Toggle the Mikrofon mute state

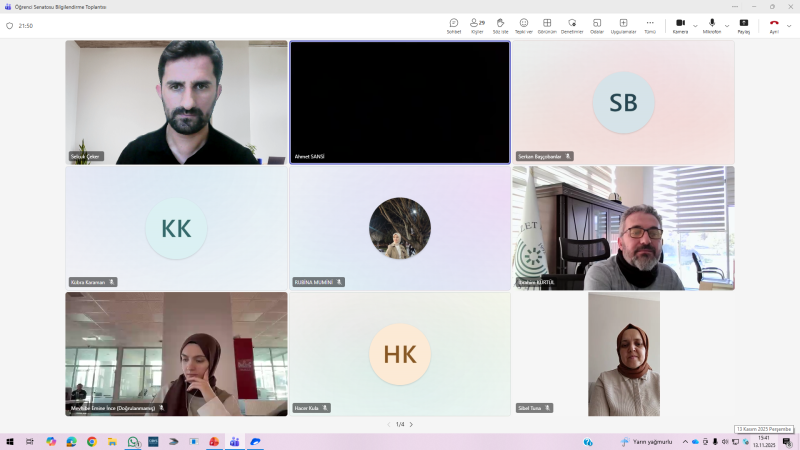click(x=712, y=25)
